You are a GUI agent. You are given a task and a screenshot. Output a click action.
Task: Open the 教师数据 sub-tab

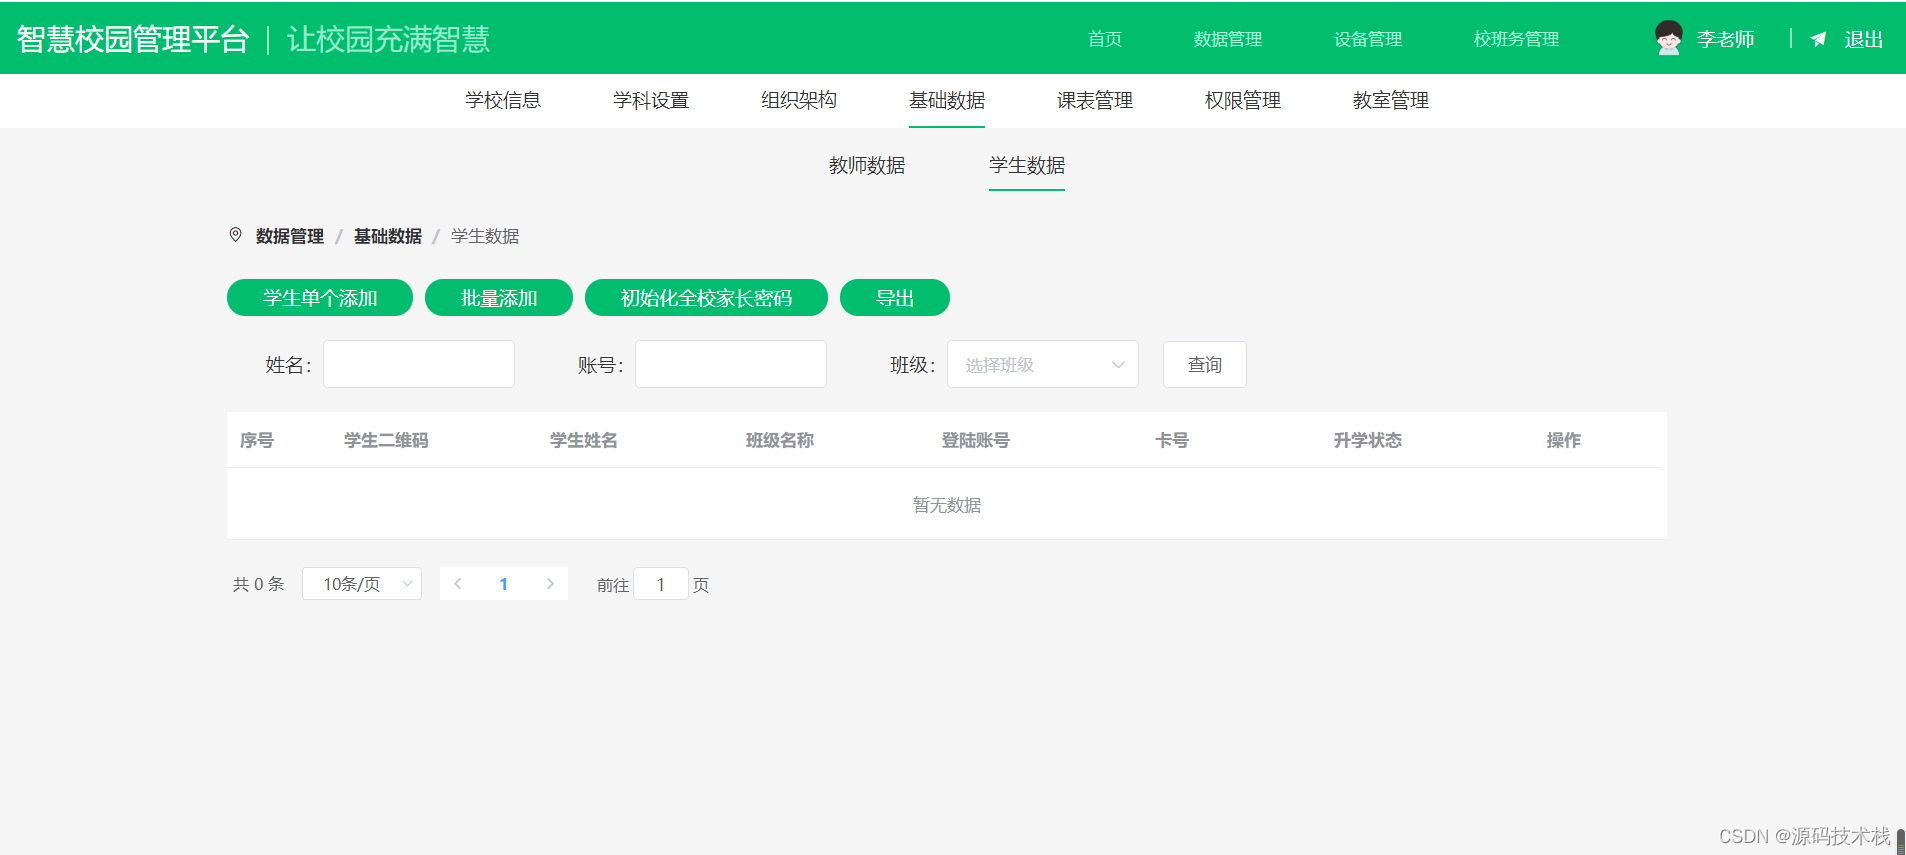tap(867, 165)
